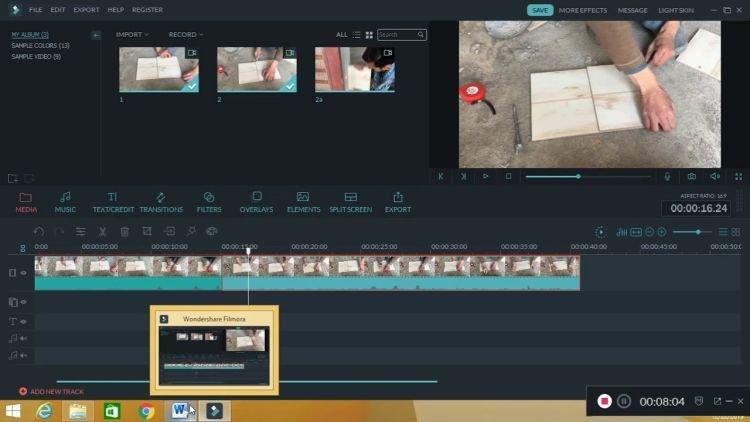This screenshot has height=422, width=750.
Task: Open the MUSIC tab
Action: (x=65, y=202)
